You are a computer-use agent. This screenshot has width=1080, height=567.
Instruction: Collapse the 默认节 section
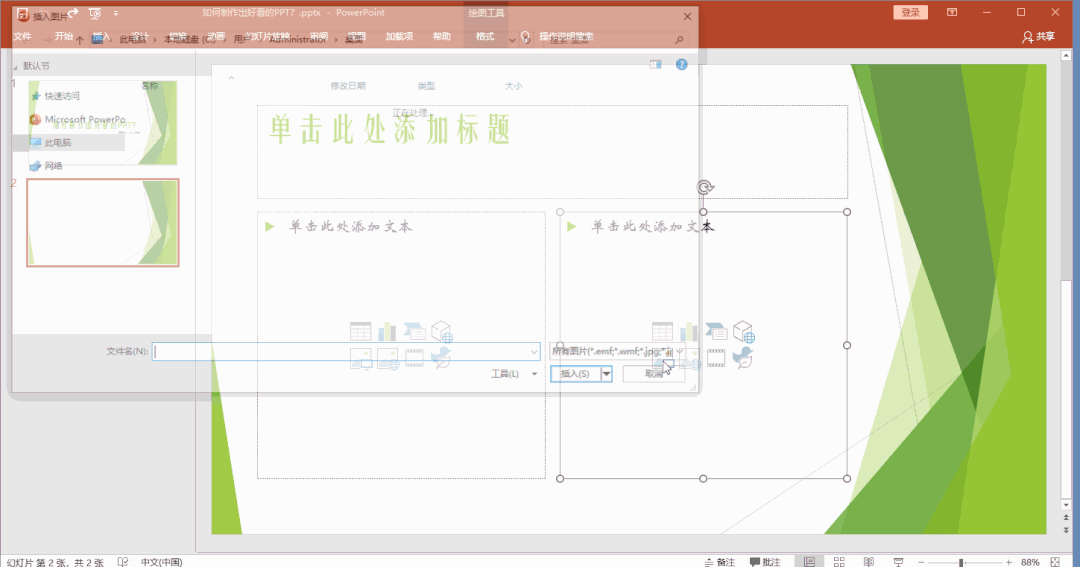click(15, 66)
